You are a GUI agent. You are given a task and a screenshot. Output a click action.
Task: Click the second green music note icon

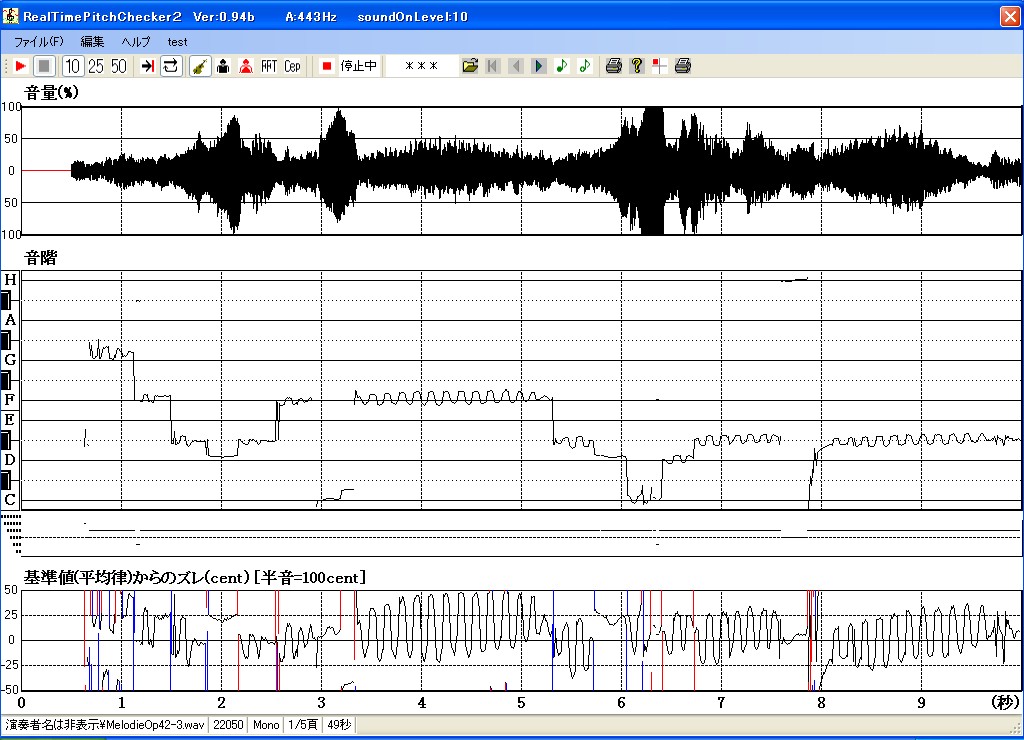tap(585, 66)
